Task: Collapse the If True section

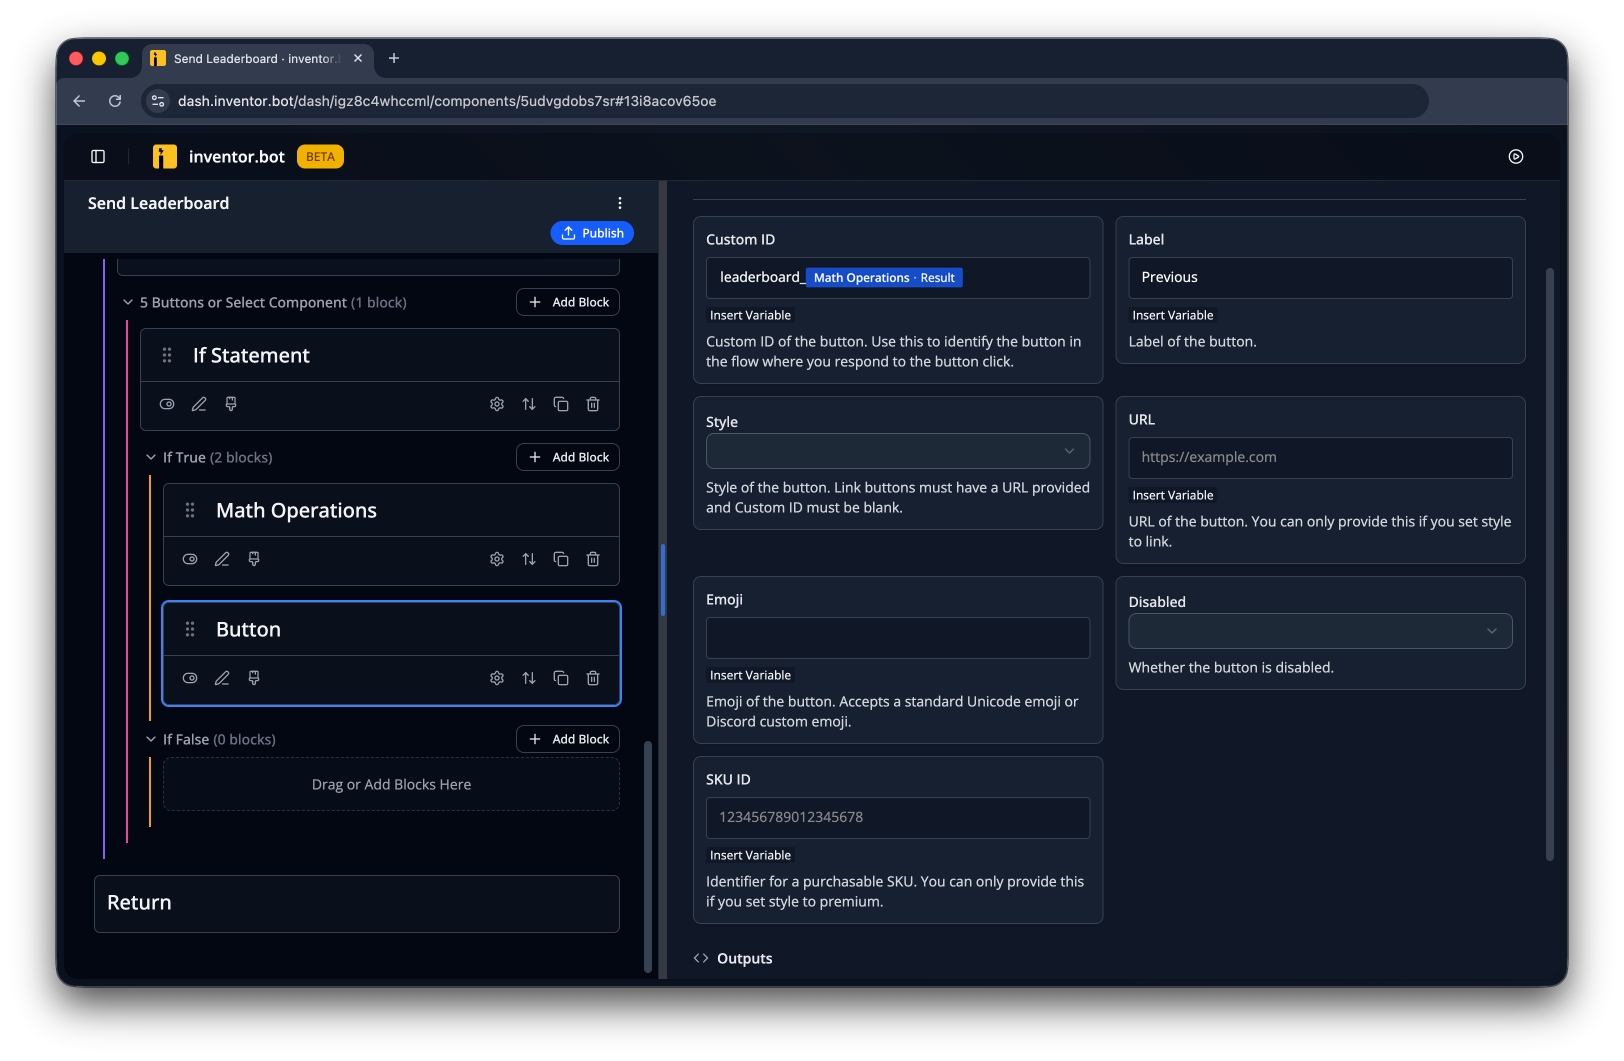Action: point(151,457)
